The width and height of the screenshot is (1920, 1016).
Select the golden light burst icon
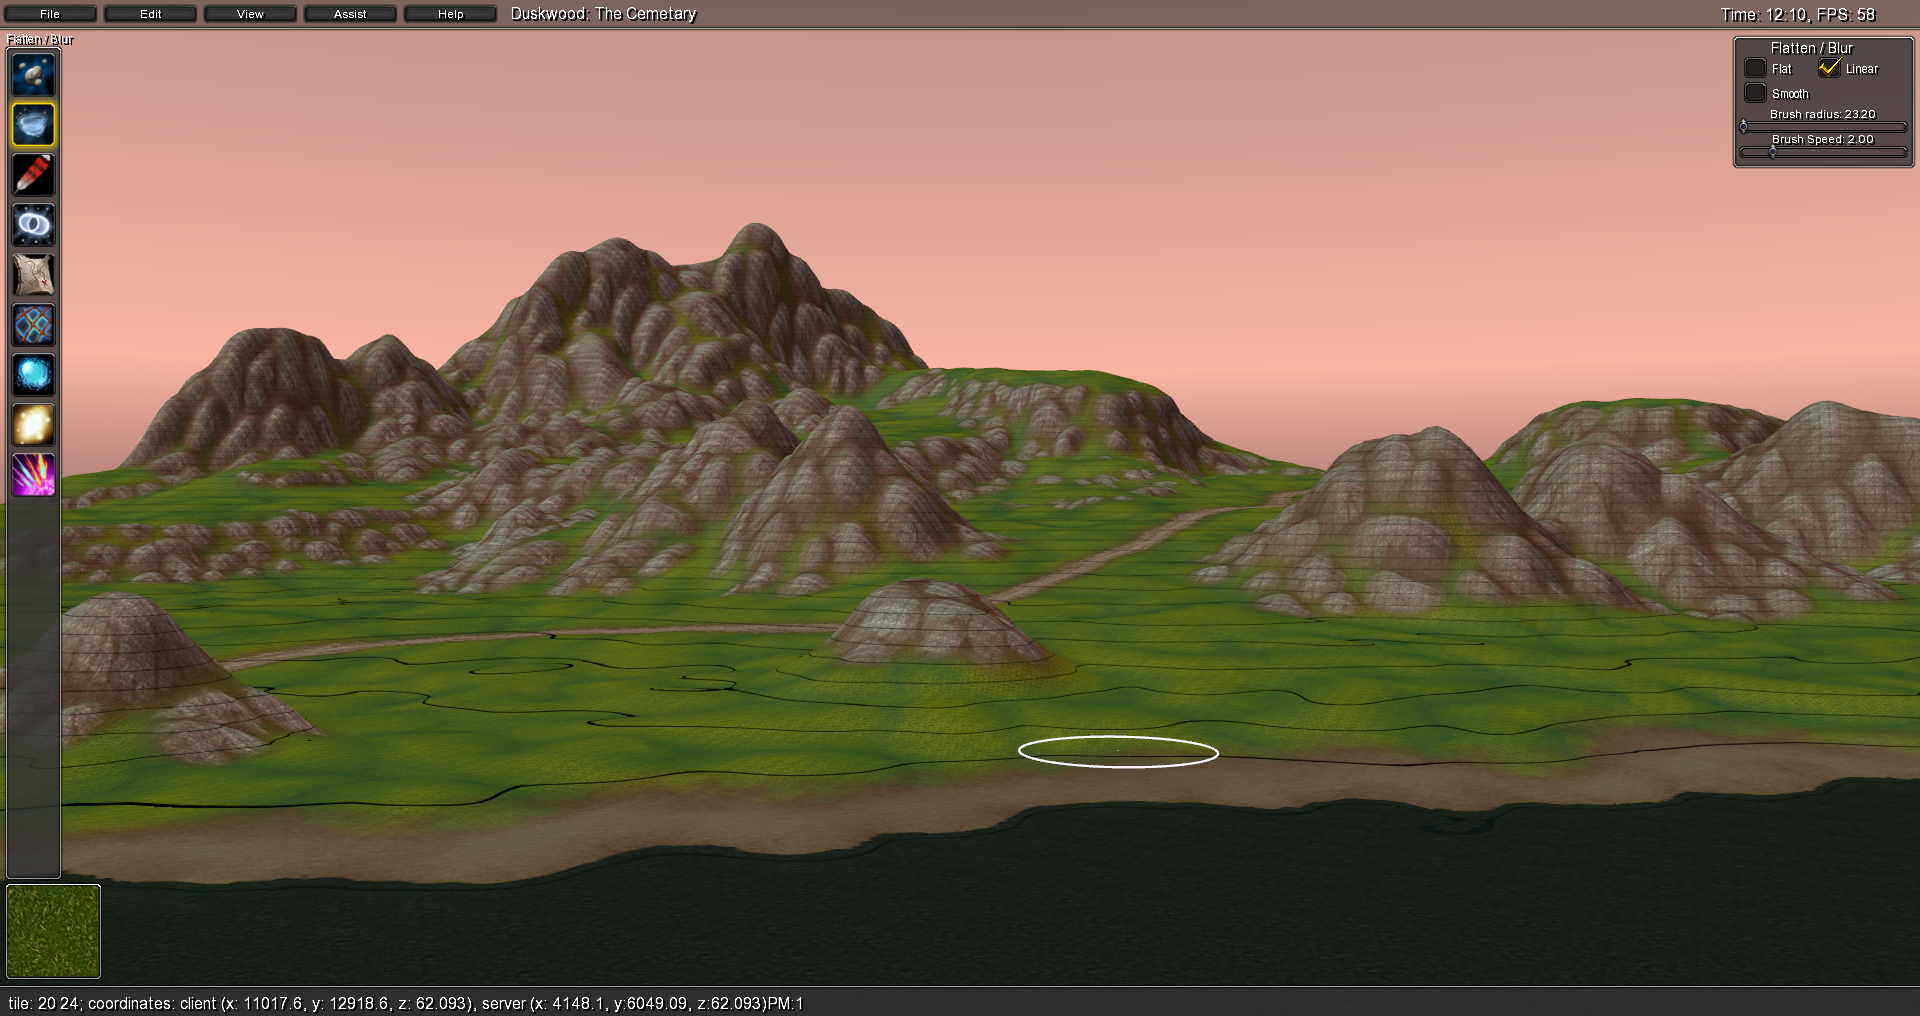(33, 425)
